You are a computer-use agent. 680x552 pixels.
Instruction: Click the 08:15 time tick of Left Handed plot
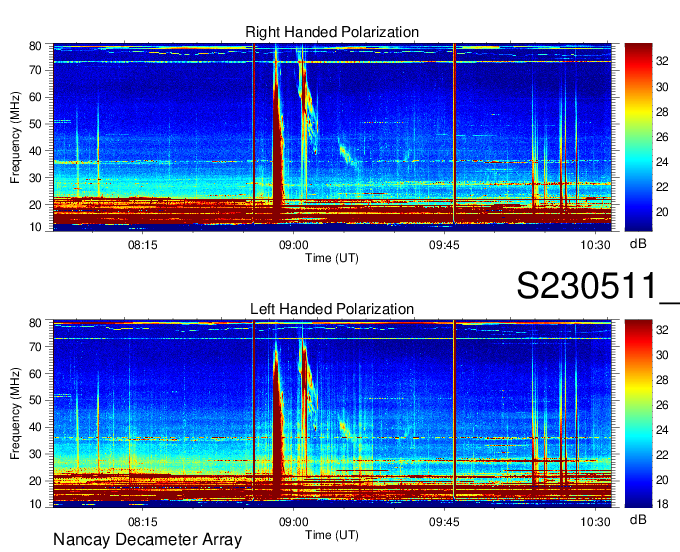click(143, 521)
